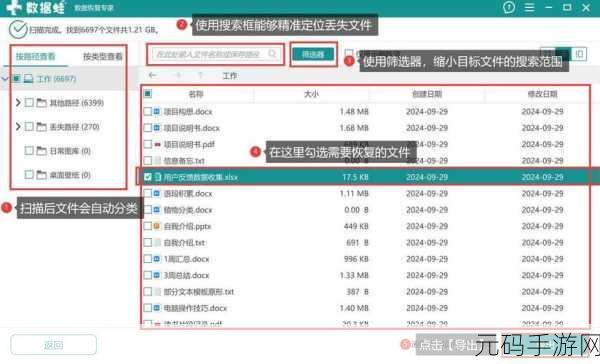600x364 pixels.
Task: Click the PDF icon of 项目说明书.pdf
Action: (x=157, y=144)
